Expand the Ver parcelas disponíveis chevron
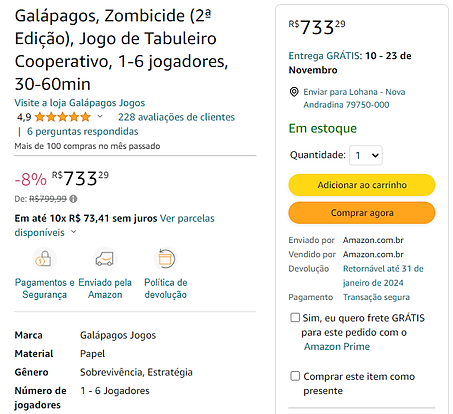Image resolution: width=453 pixels, height=414 pixels. coord(74,232)
